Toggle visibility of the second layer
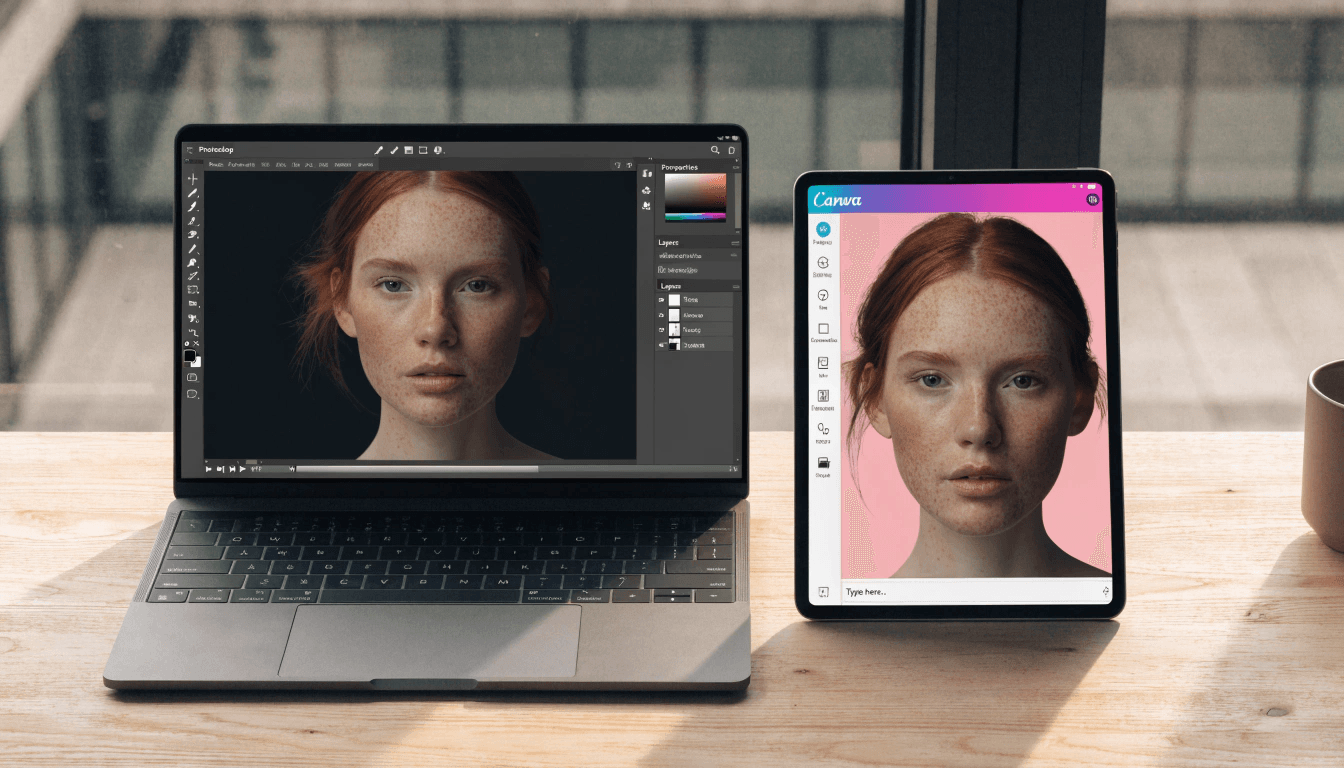 (661, 314)
